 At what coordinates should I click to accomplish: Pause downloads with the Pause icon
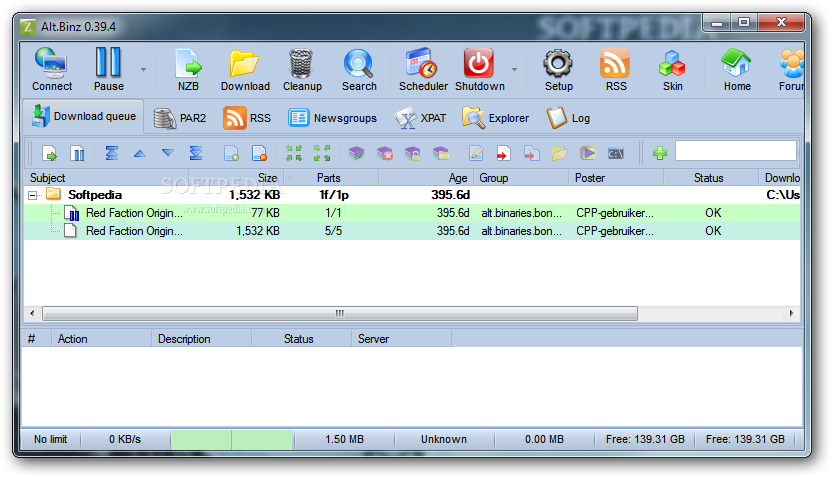click(x=109, y=69)
